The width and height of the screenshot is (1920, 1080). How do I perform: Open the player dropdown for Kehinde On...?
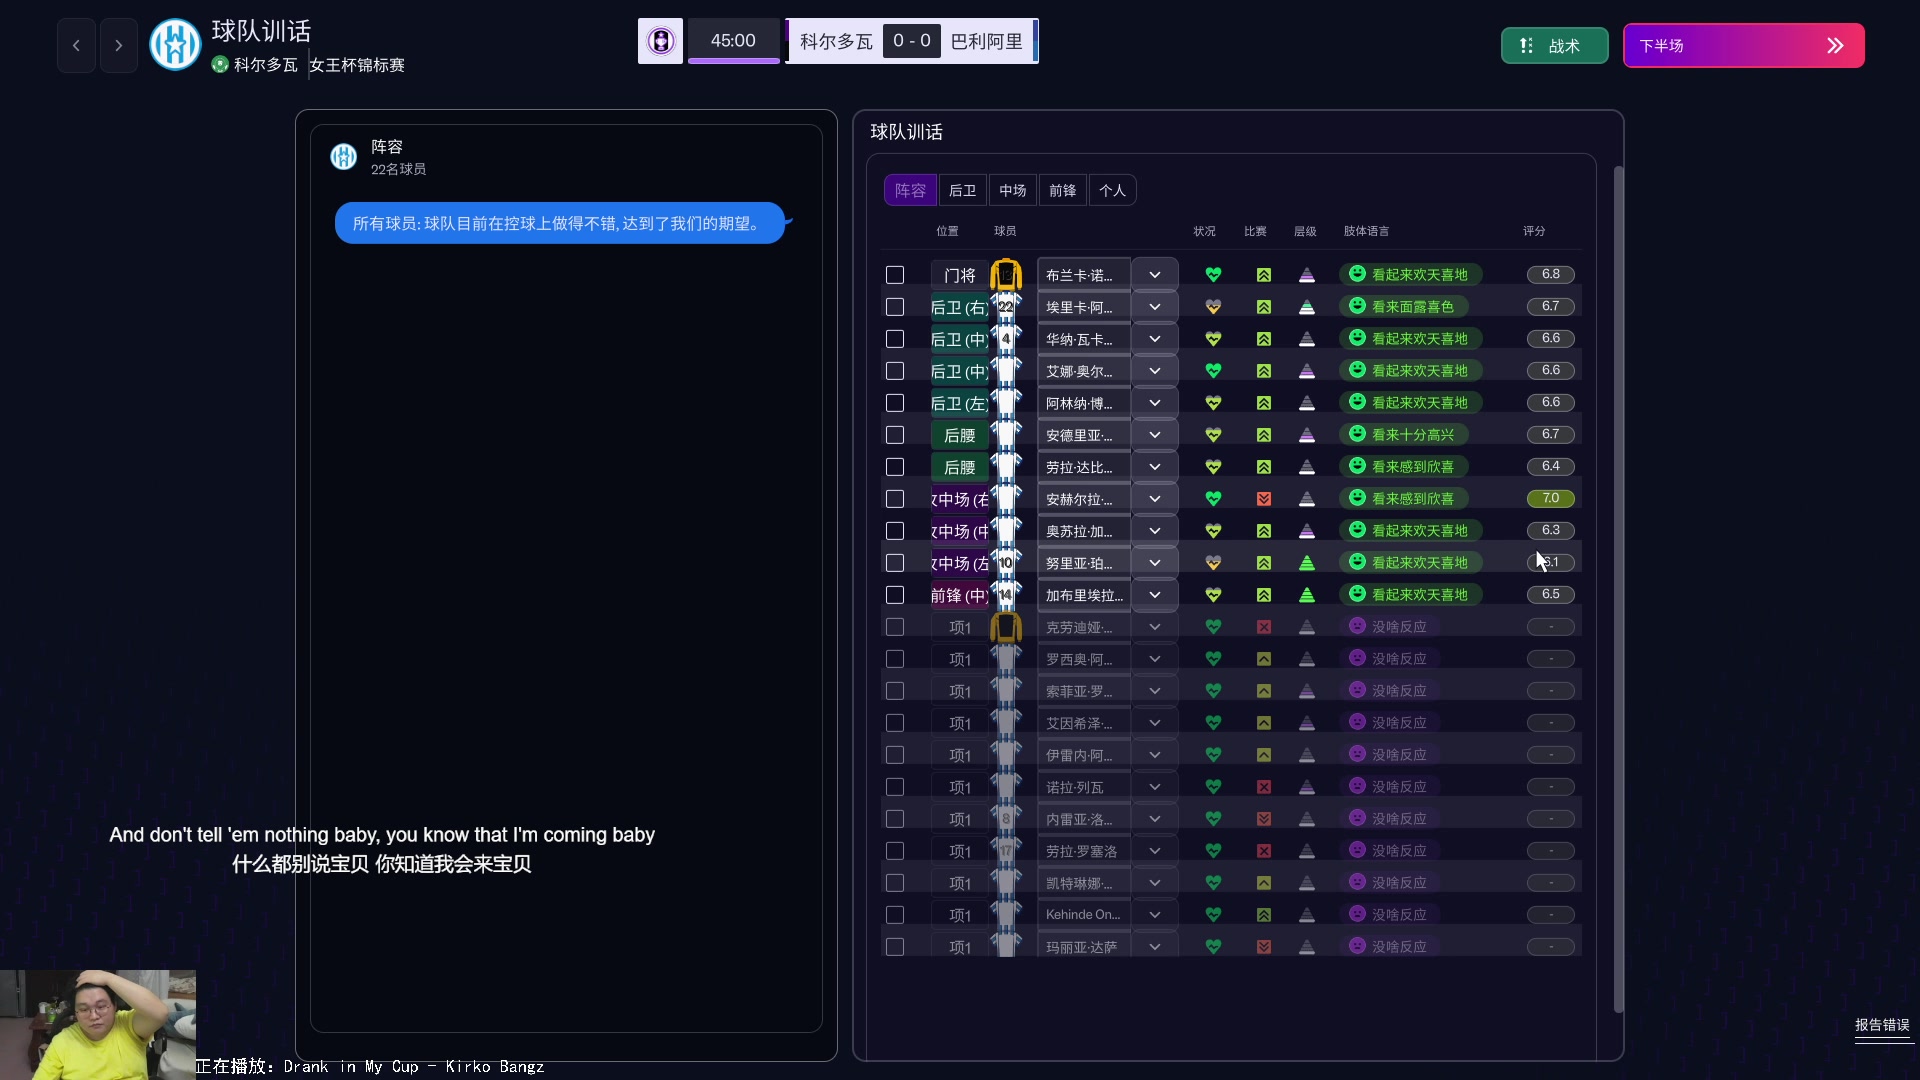coord(1155,915)
